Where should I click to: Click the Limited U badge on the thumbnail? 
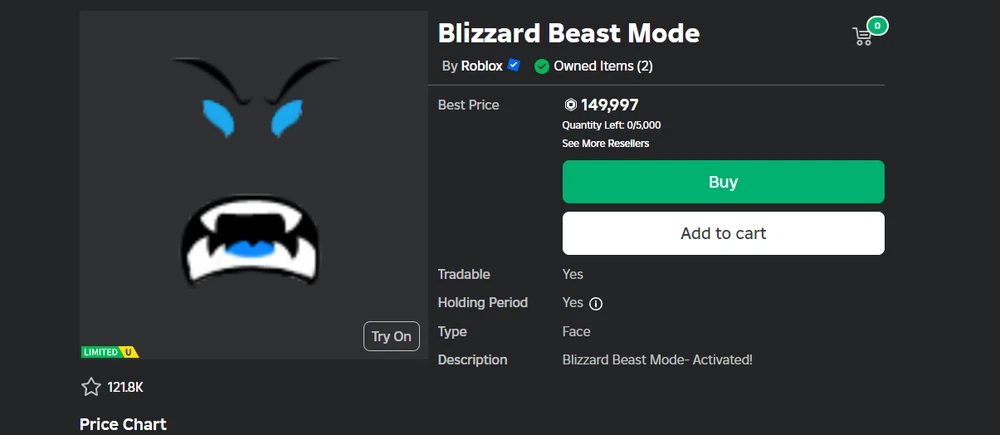[x=110, y=352]
